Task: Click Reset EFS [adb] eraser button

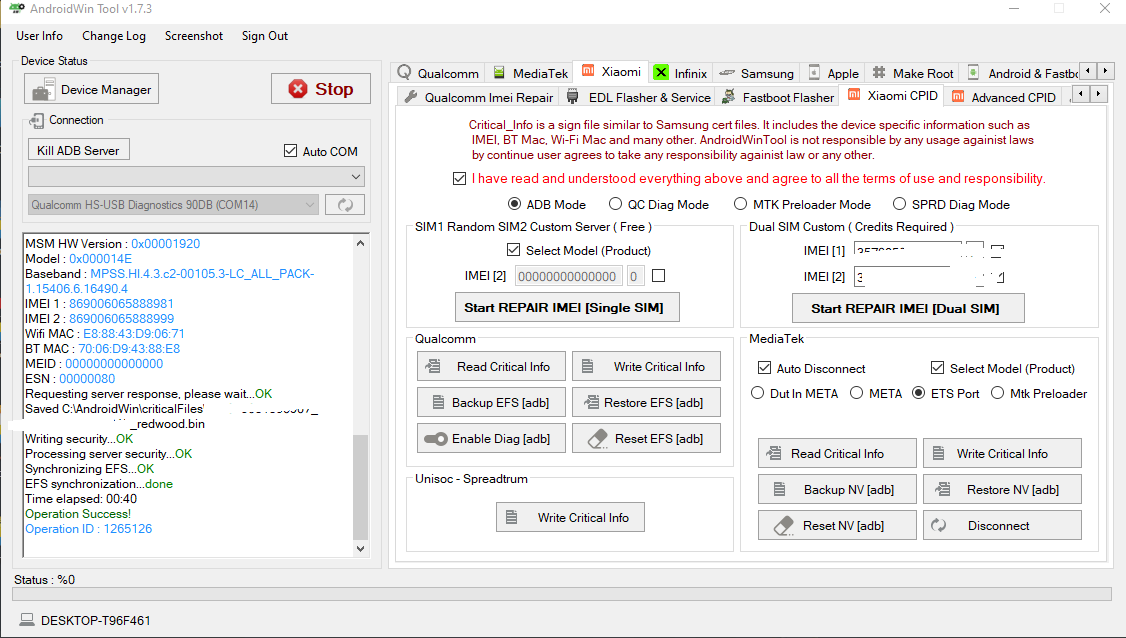Action: tap(646, 438)
